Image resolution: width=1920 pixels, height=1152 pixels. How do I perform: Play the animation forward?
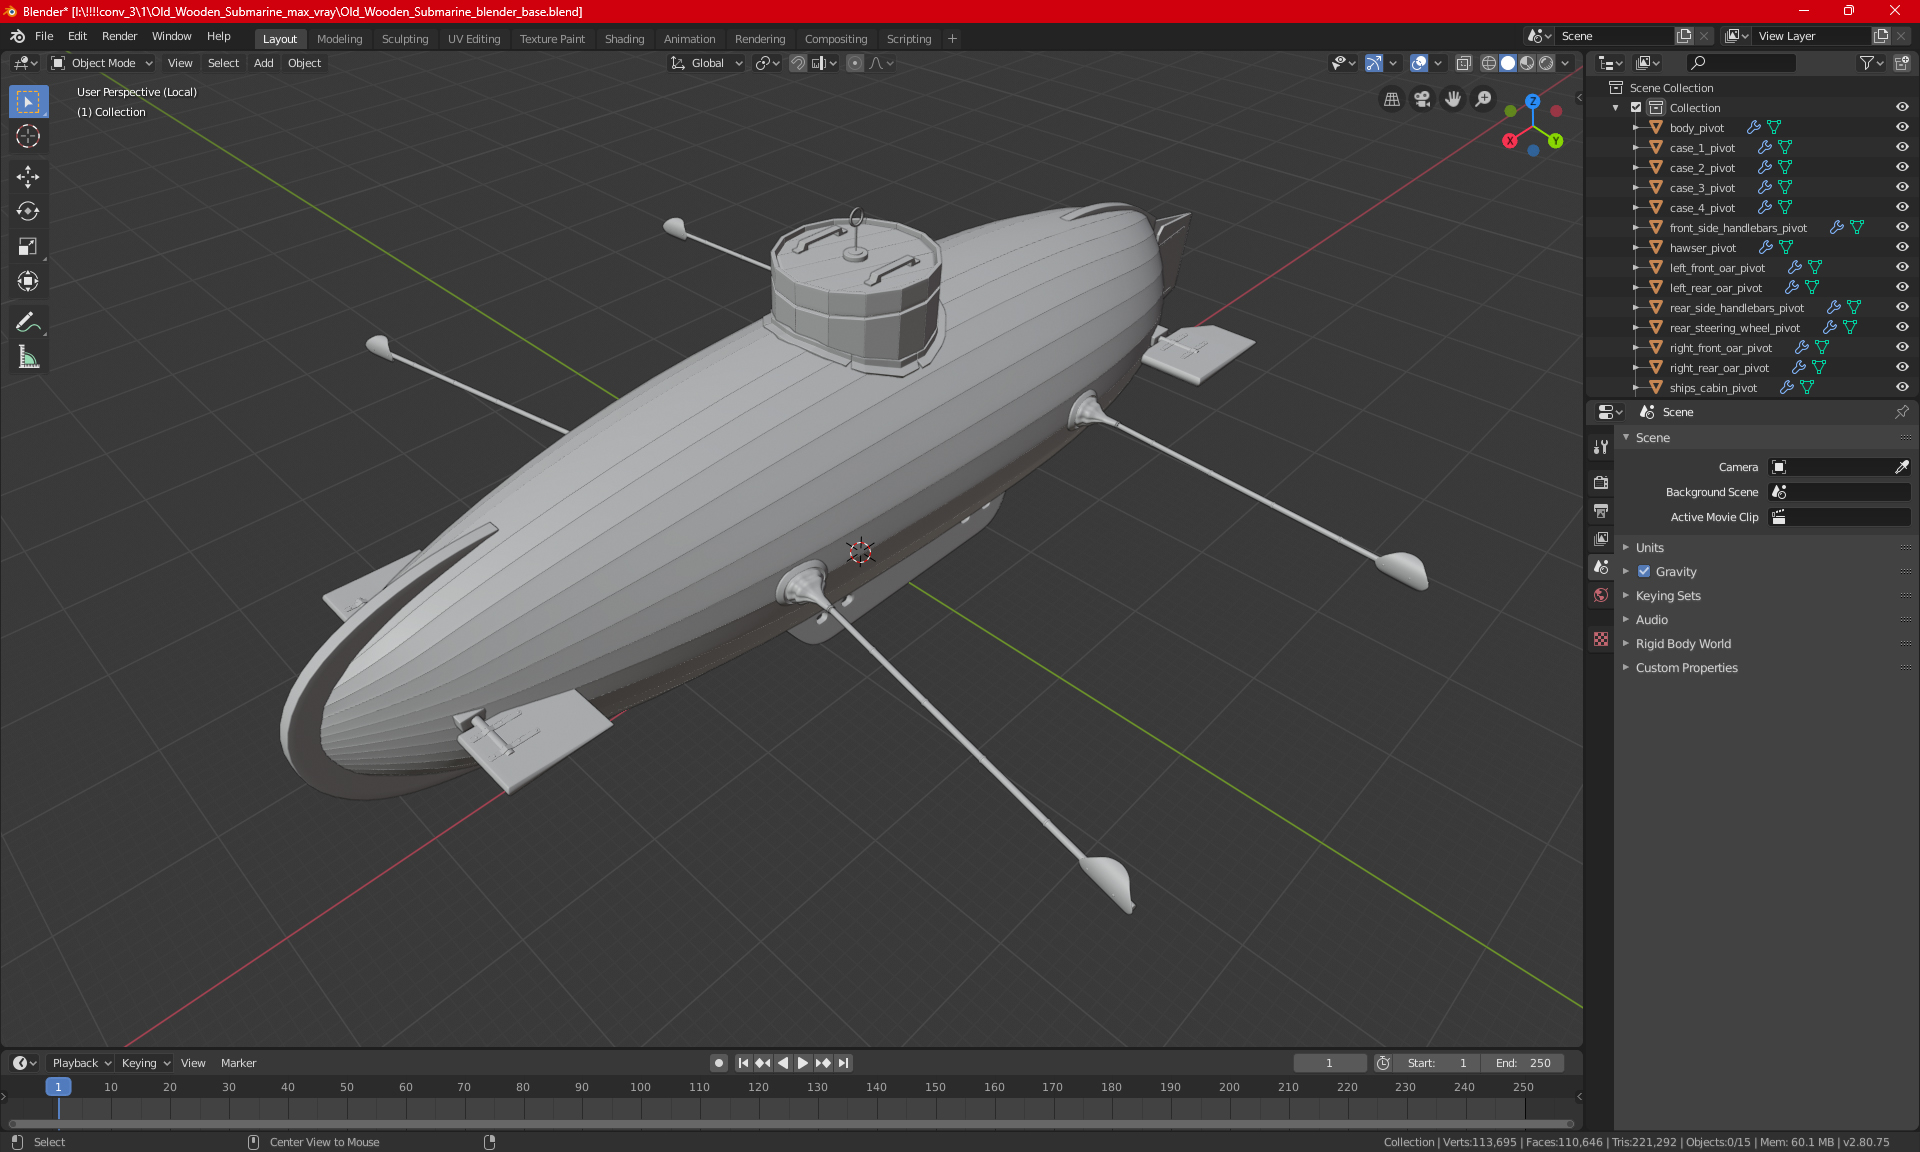point(802,1063)
